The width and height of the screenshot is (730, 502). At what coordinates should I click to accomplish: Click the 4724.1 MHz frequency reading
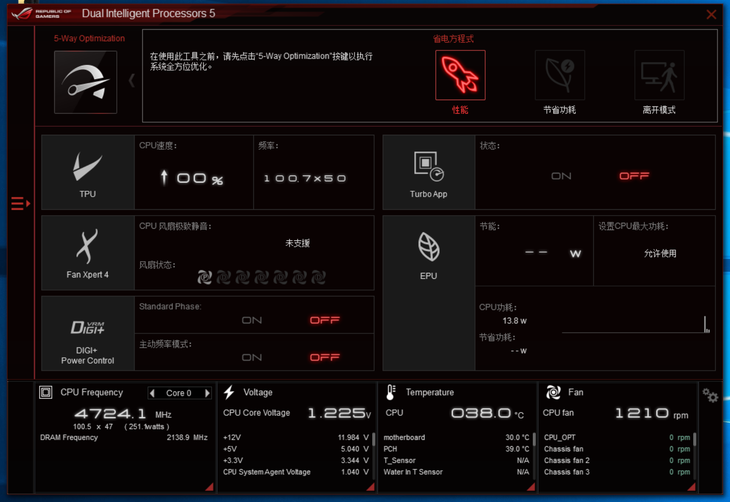[123, 414]
